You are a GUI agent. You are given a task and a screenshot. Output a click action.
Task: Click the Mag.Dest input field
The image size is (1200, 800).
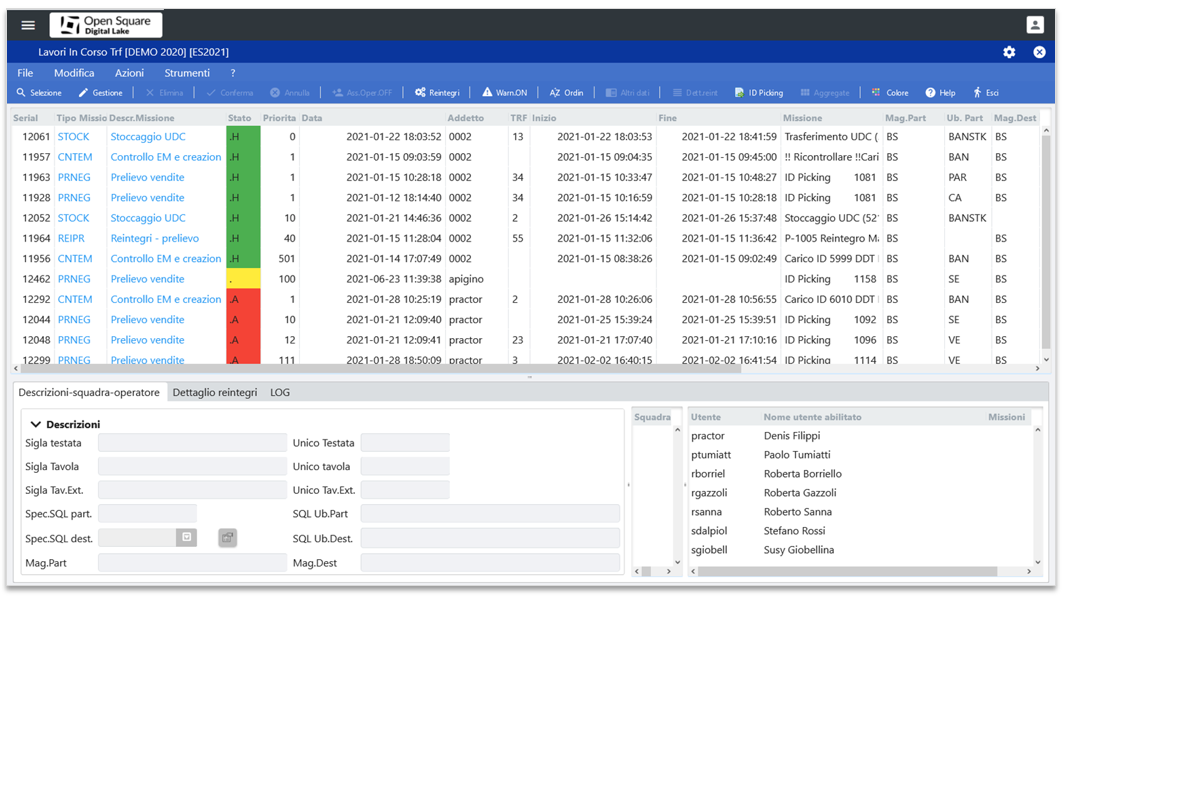tap(490, 563)
